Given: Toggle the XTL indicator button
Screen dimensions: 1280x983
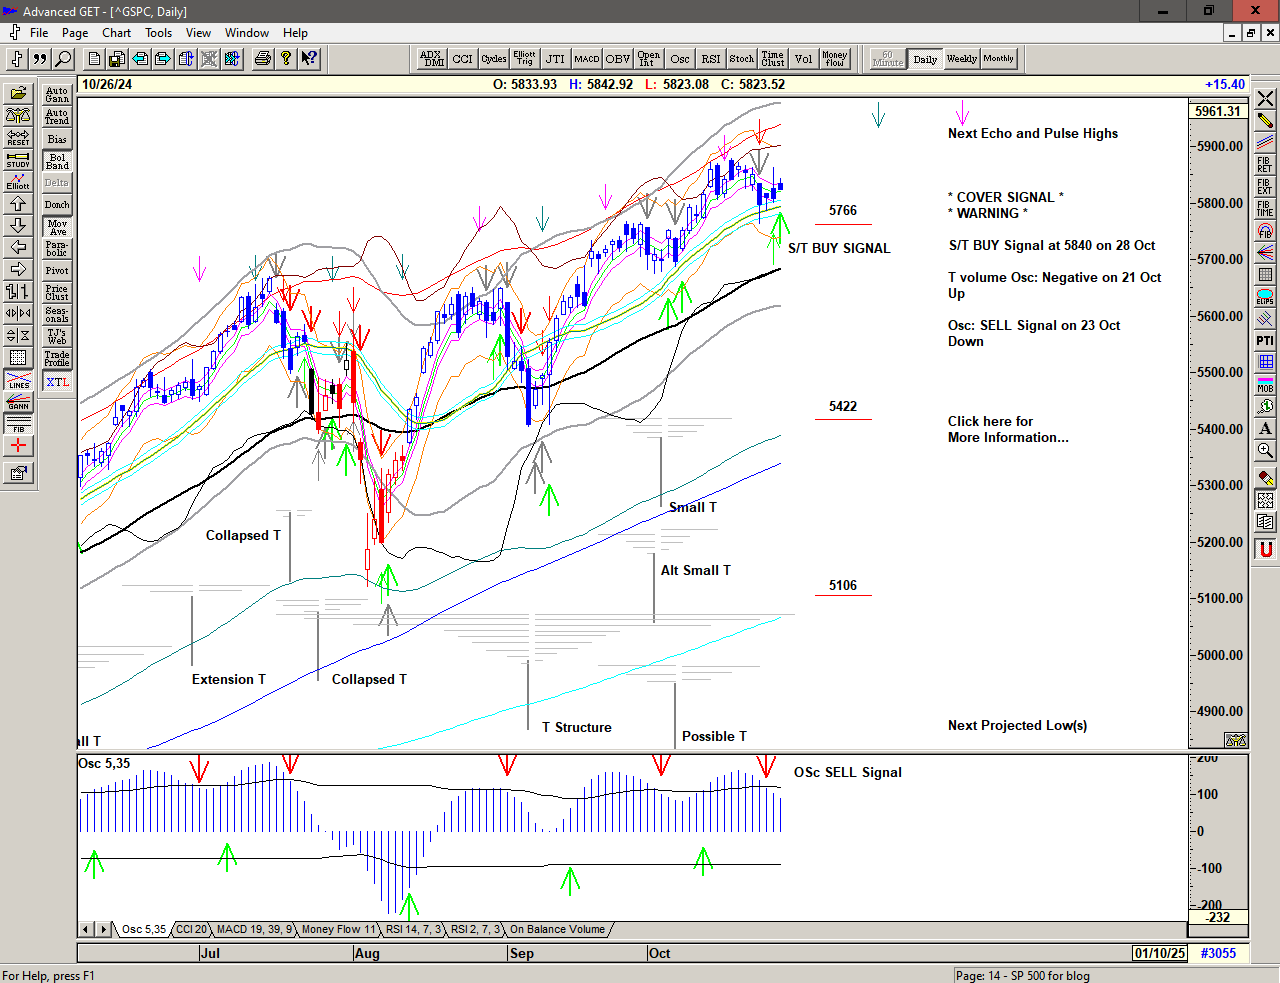Looking at the screenshot, I should coord(57,382).
